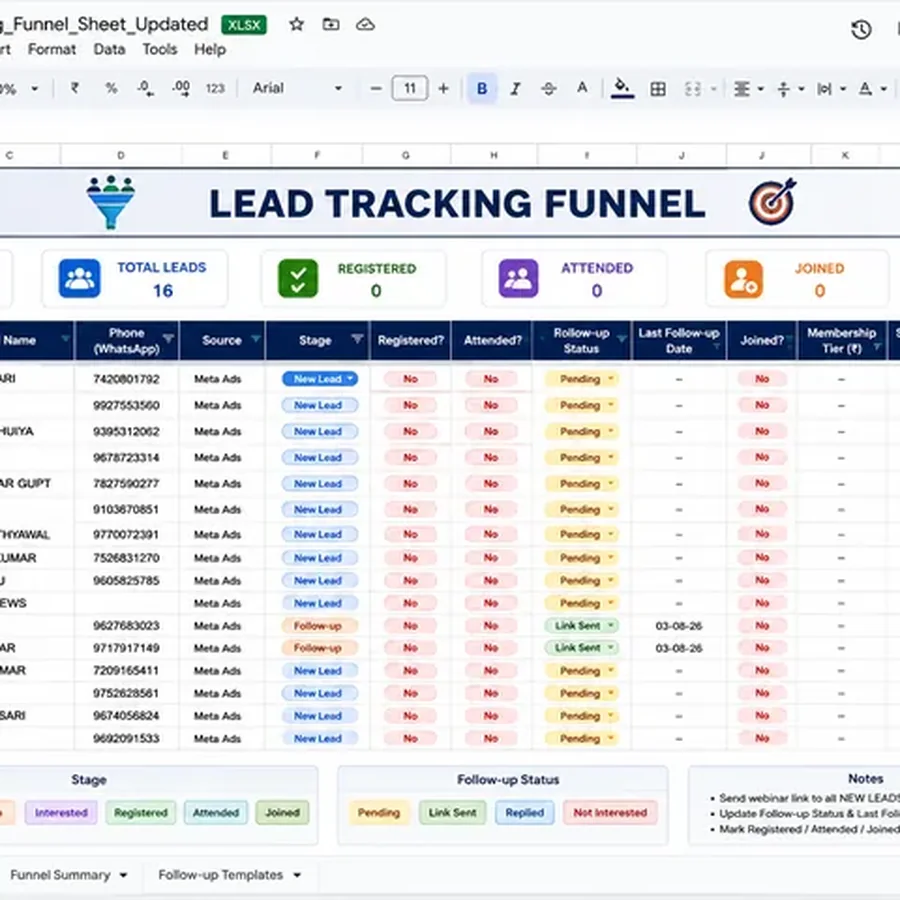
Task: Open the text color picker
Action: [x=582, y=88]
